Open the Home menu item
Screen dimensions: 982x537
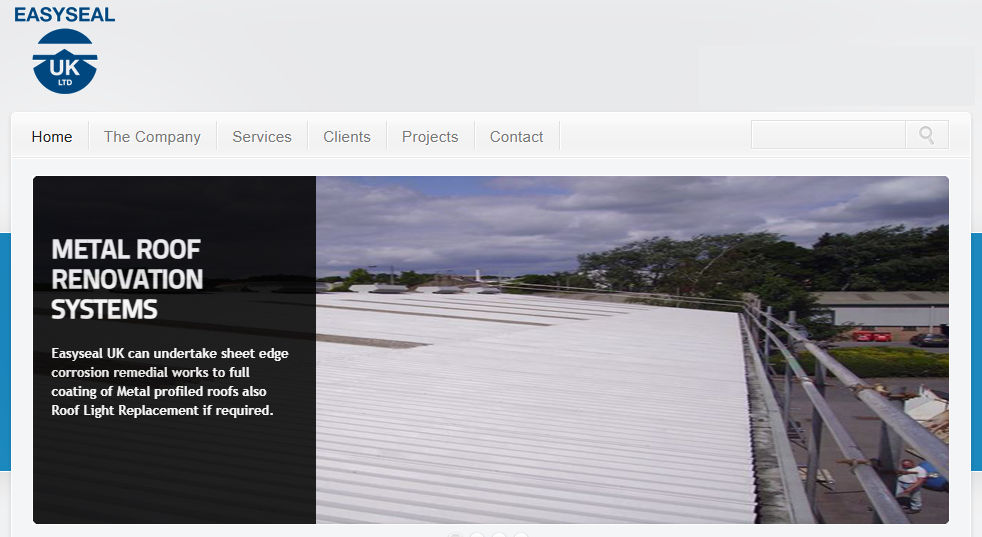[52, 137]
